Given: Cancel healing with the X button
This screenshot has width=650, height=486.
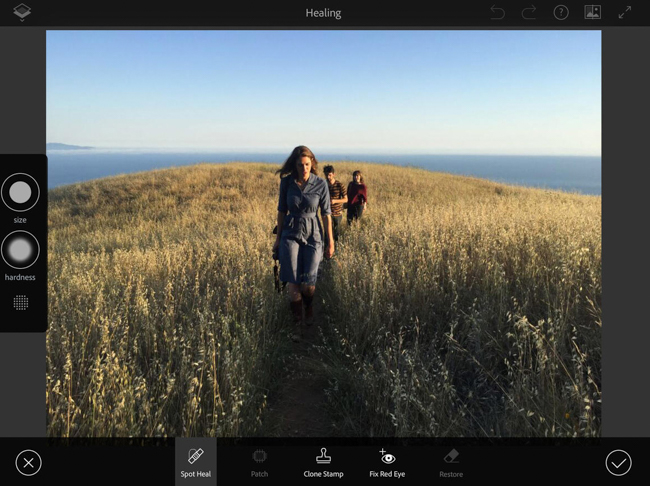Looking at the screenshot, I should click(x=29, y=462).
